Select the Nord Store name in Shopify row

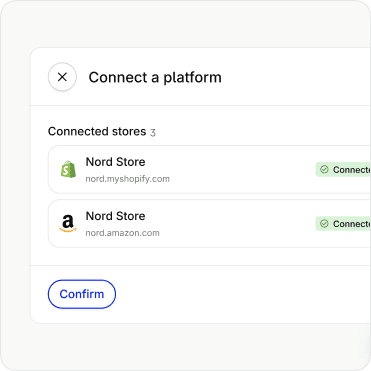[116, 162]
